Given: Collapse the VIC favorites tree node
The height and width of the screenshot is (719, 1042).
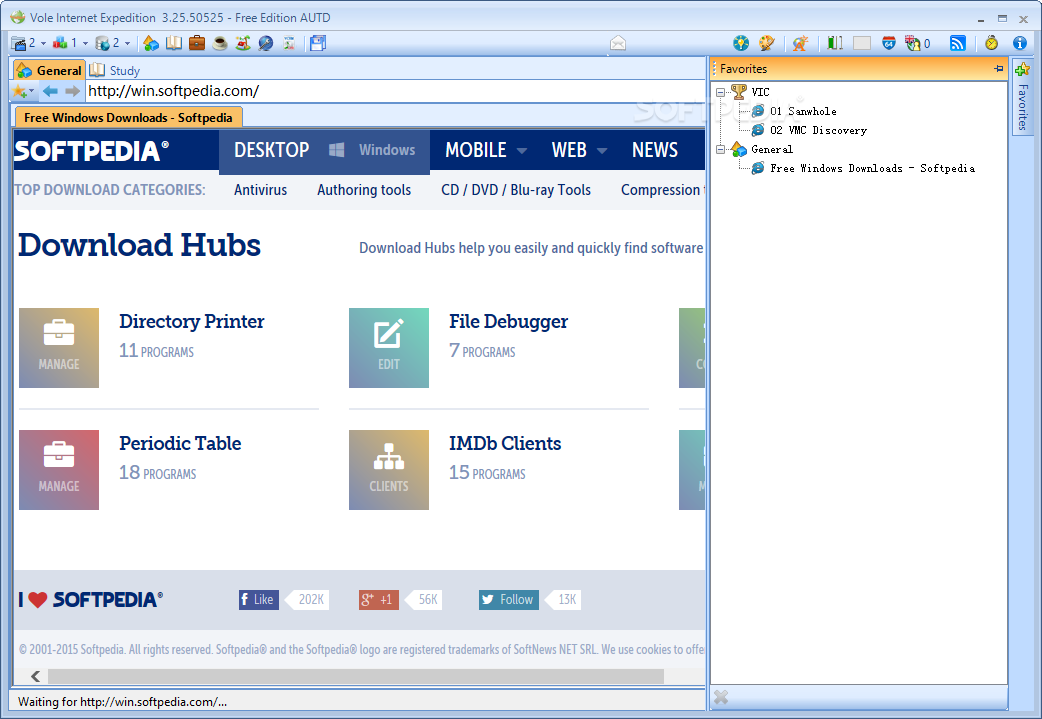Looking at the screenshot, I should [x=720, y=92].
